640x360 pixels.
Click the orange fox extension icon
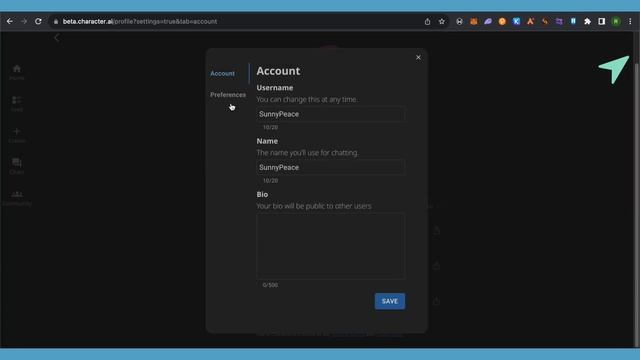[x=473, y=21]
